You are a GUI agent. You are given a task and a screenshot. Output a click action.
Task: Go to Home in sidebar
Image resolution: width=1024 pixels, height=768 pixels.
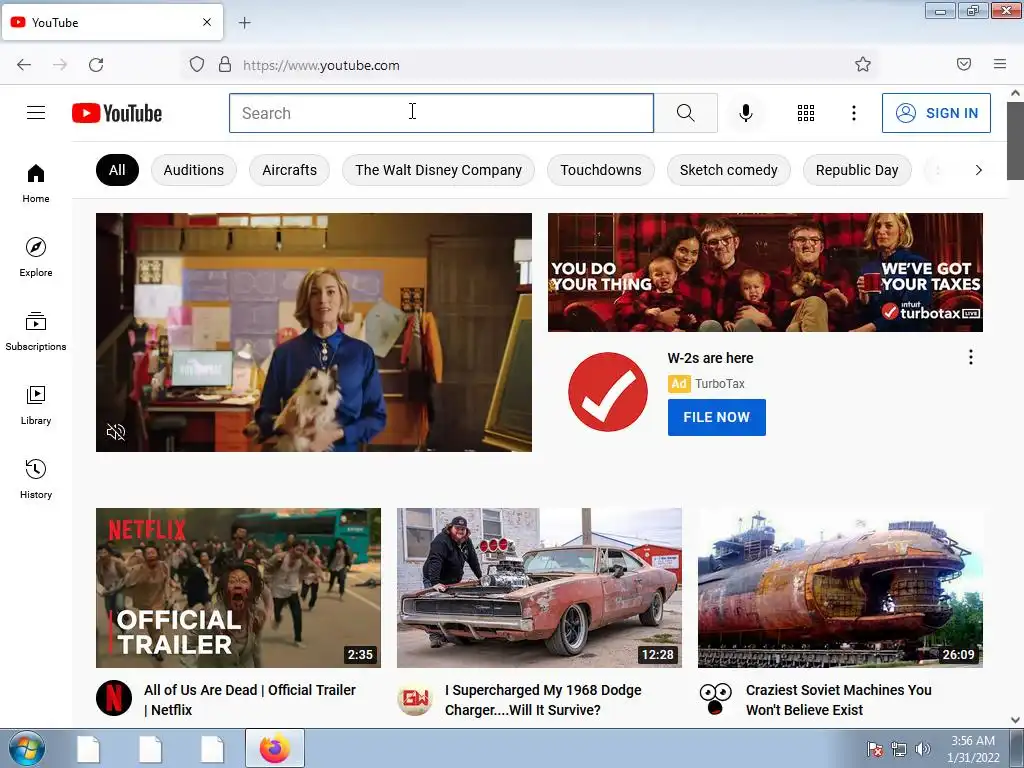[36, 184]
